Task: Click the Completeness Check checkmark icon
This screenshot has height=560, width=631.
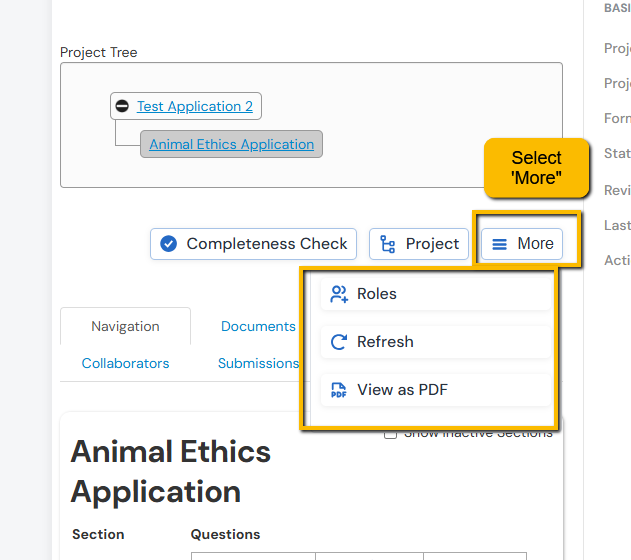Action: click(x=169, y=243)
